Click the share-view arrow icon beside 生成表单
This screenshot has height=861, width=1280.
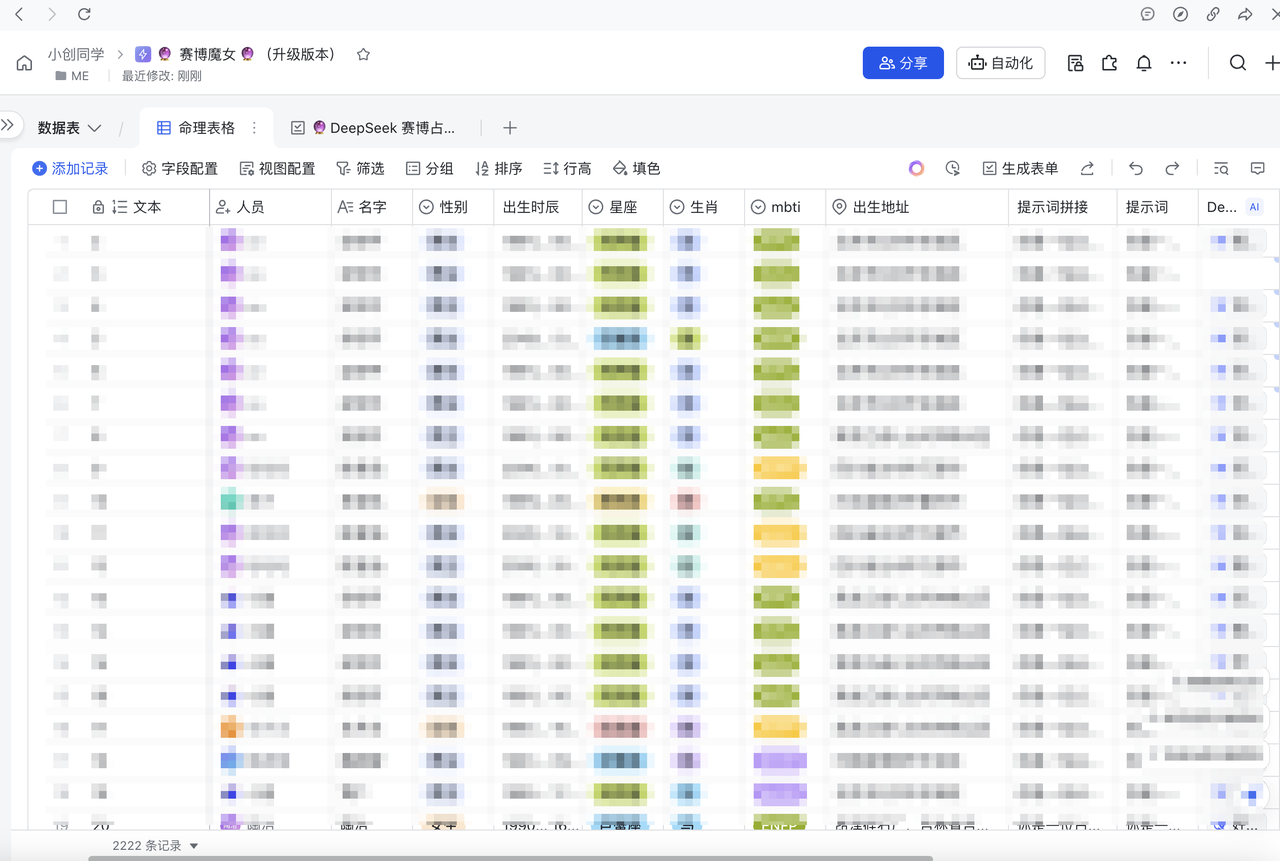1087,168
